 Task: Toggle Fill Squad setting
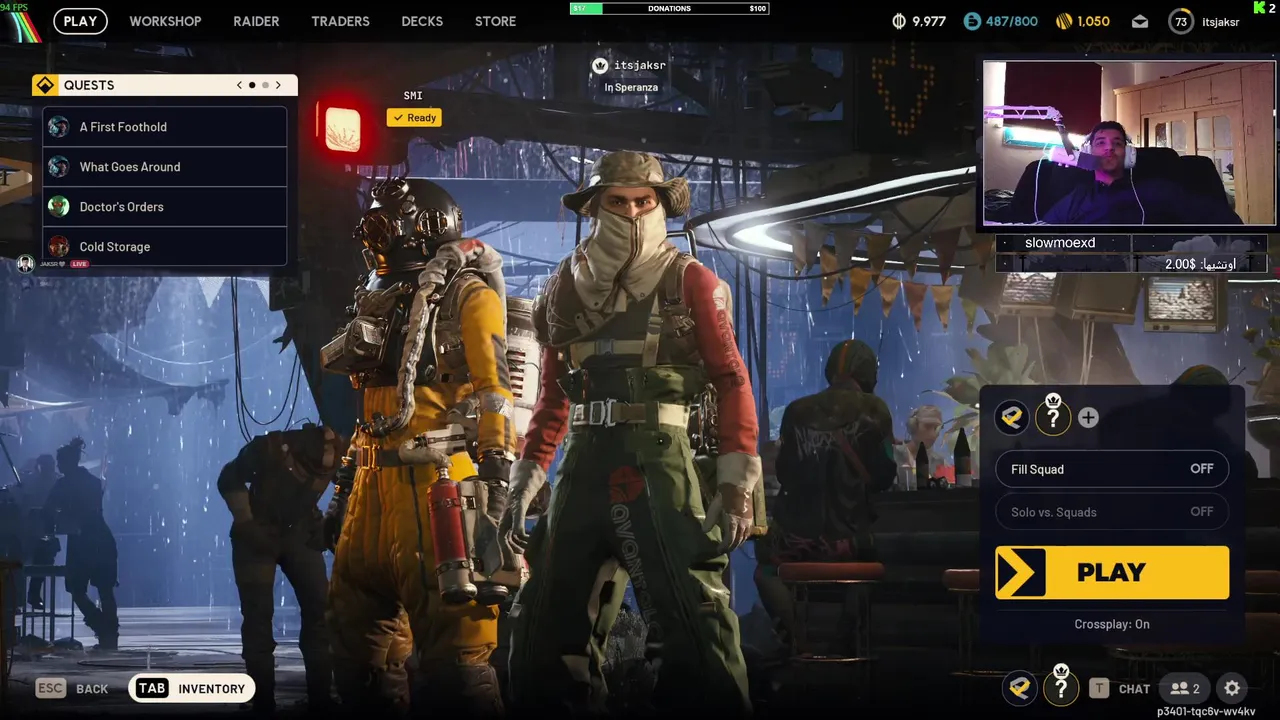pyautogui.click(x=1112, y=469)
